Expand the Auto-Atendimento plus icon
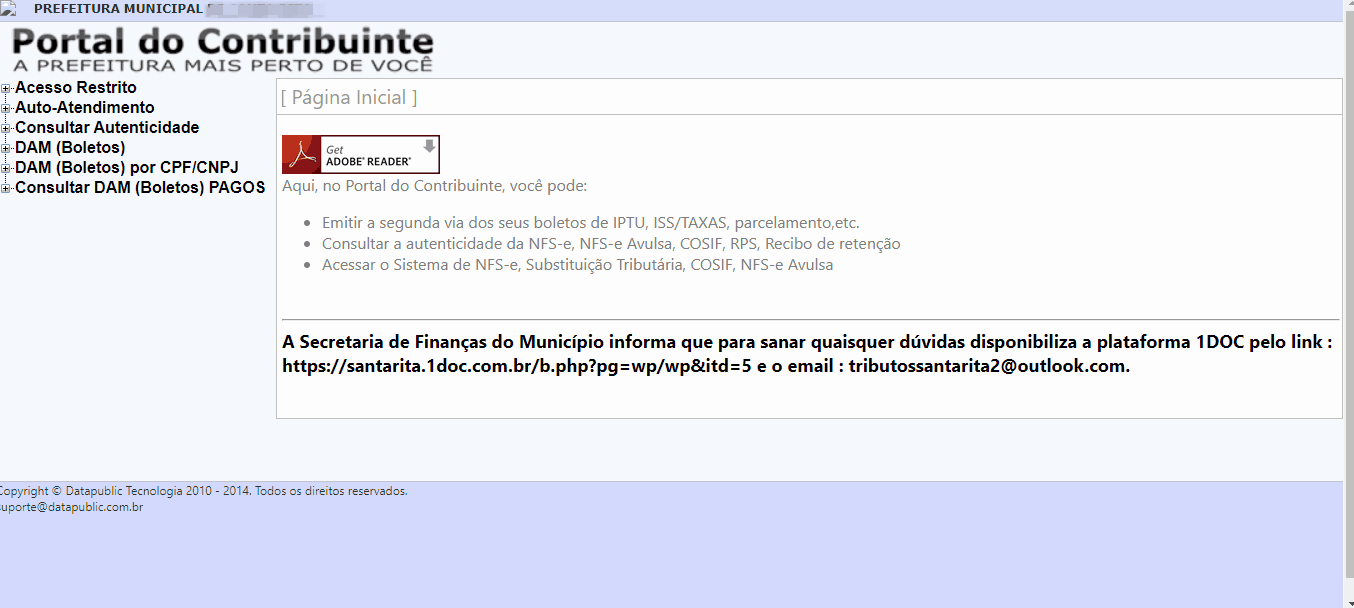This screenshot has width=1354, height=608. coord(6,108)
